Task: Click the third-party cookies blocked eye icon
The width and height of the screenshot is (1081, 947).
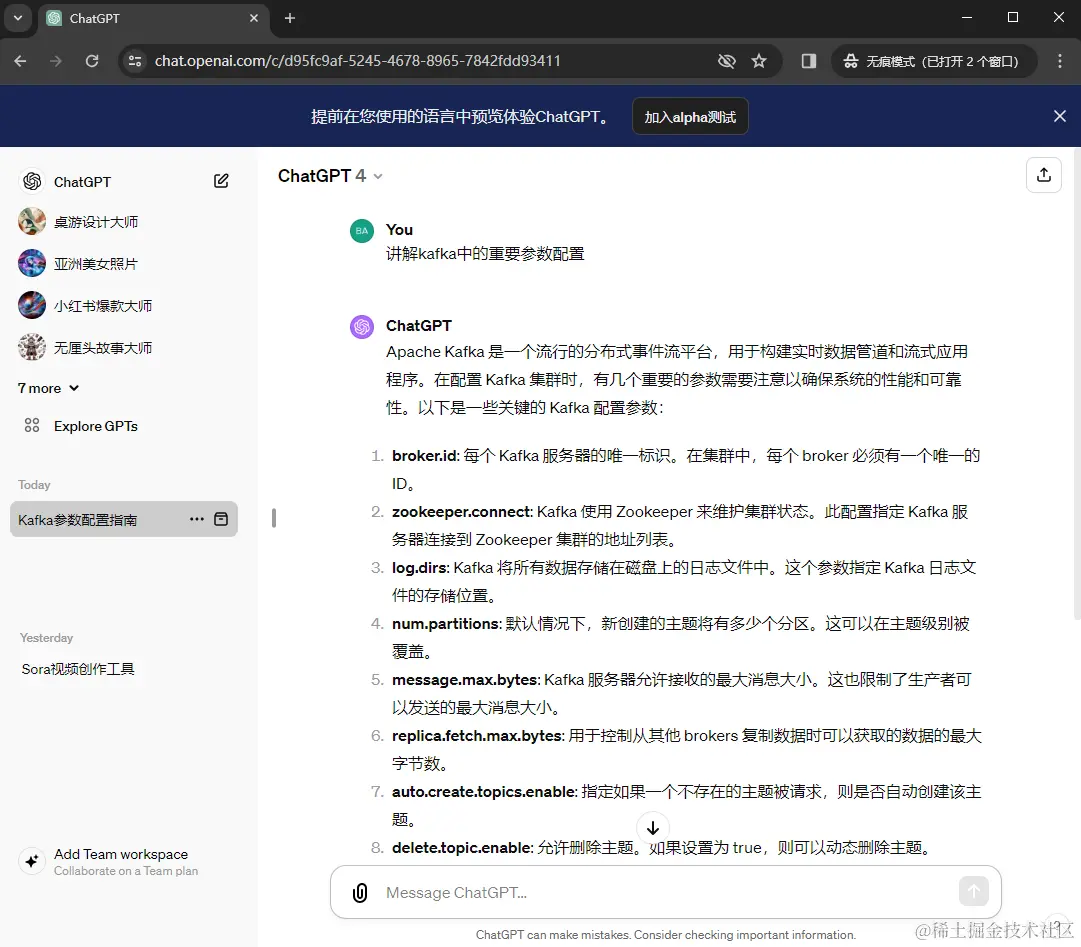Action: [726, 61]
